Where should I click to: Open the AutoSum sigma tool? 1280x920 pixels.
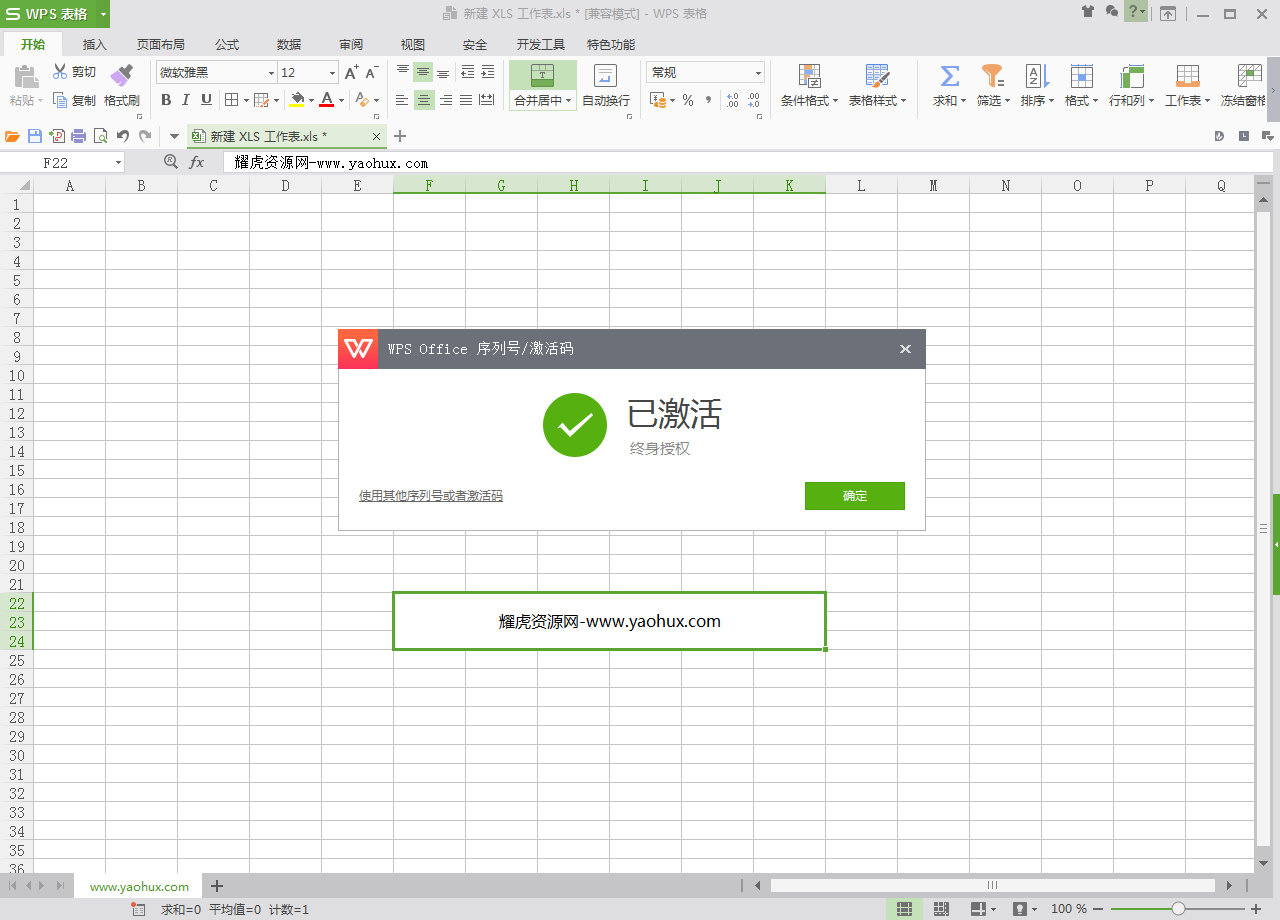(949, 76)
